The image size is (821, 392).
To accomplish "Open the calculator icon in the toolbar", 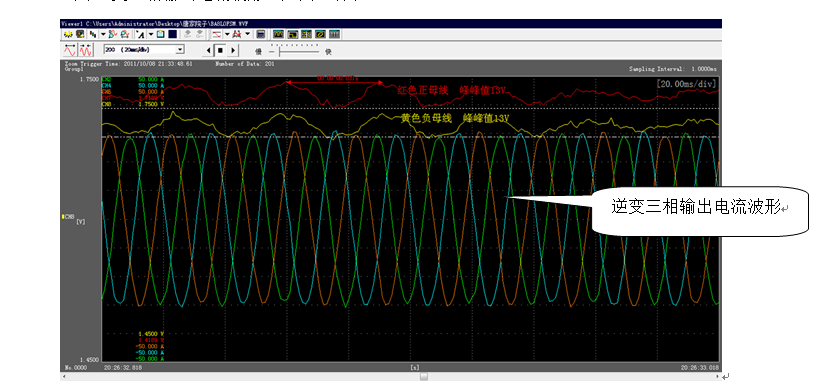I will pos(260,34).
